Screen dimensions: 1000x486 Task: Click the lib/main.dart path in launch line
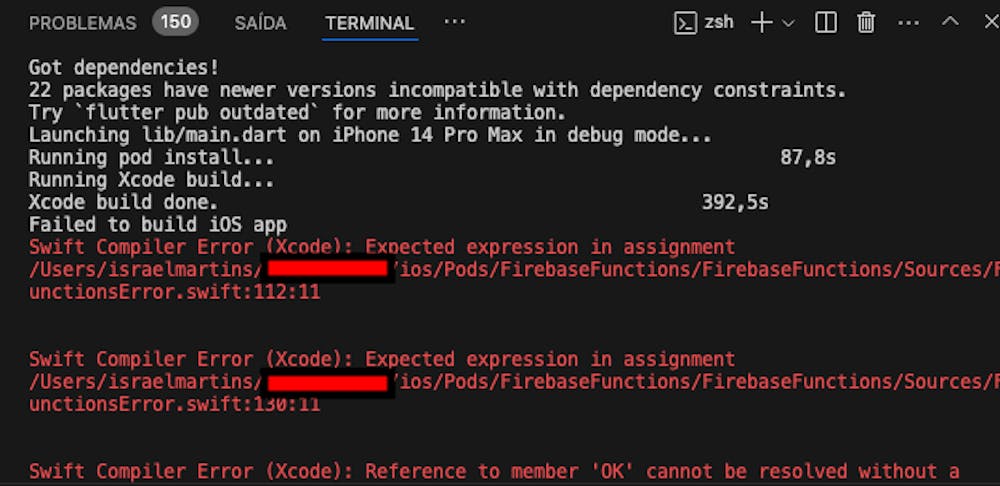[x=213, y=136]
